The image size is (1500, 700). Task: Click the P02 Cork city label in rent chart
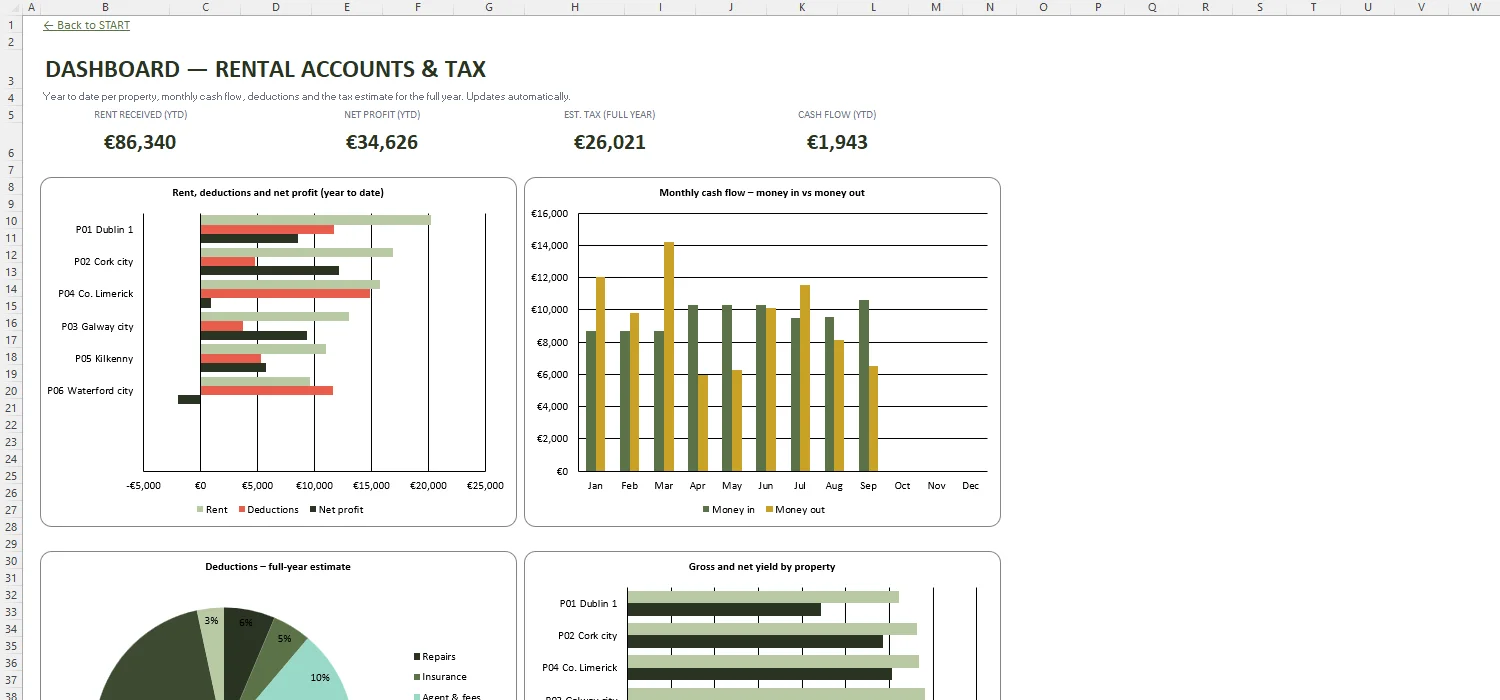pos(103,262)
